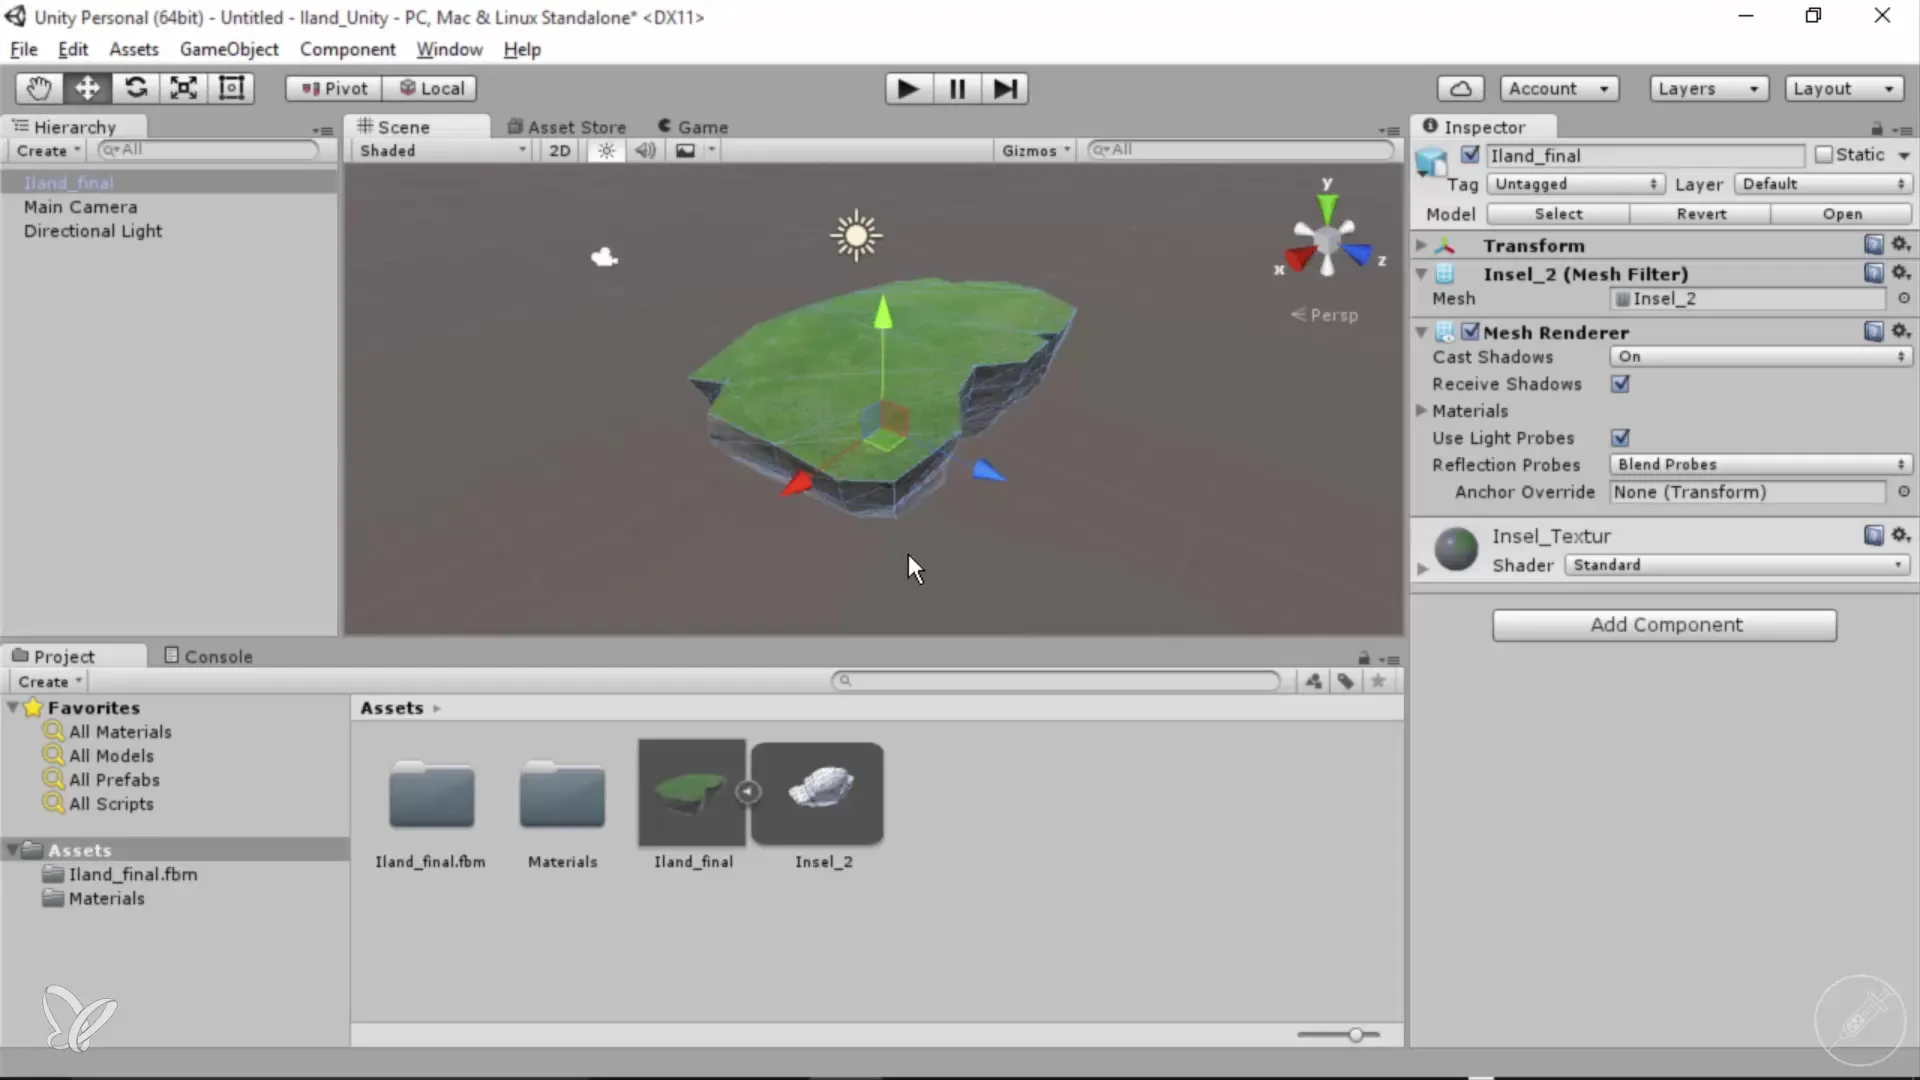
Task: Open the Gizmos dropdown
Action: point(1036,150)
